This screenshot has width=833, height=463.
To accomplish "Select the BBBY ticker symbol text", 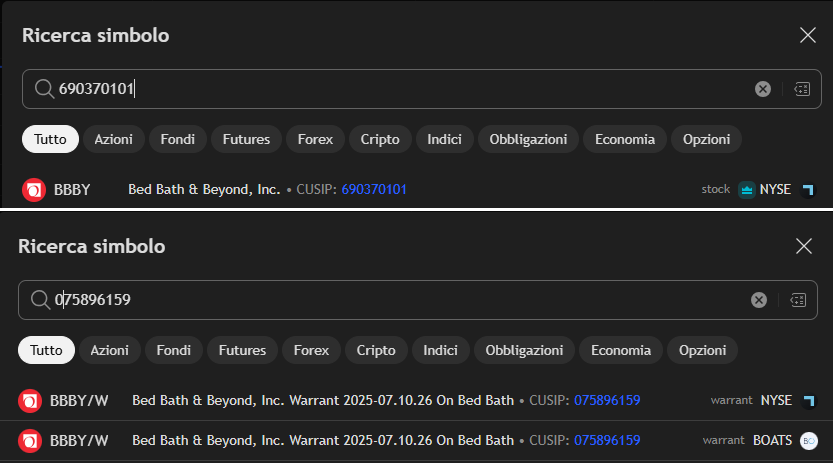I will tap(72, 190).
